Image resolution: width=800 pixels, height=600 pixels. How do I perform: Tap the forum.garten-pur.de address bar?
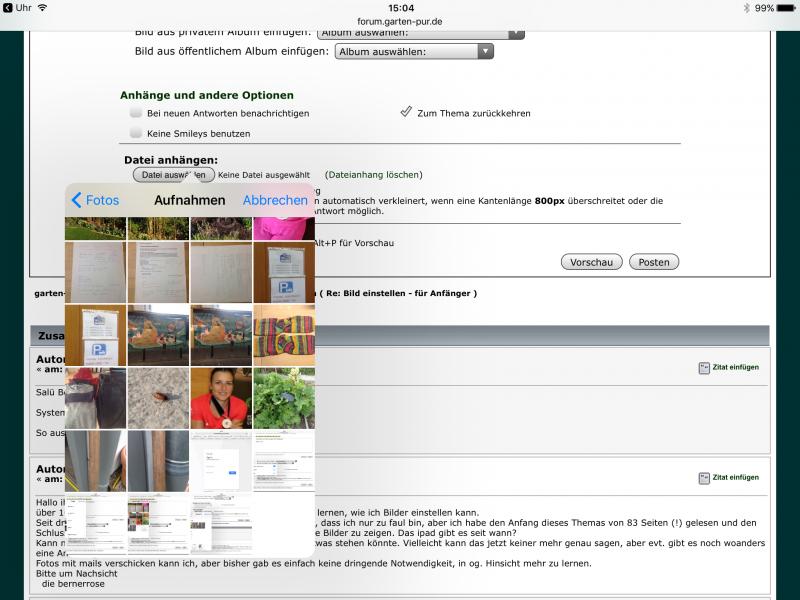(400, 21)
